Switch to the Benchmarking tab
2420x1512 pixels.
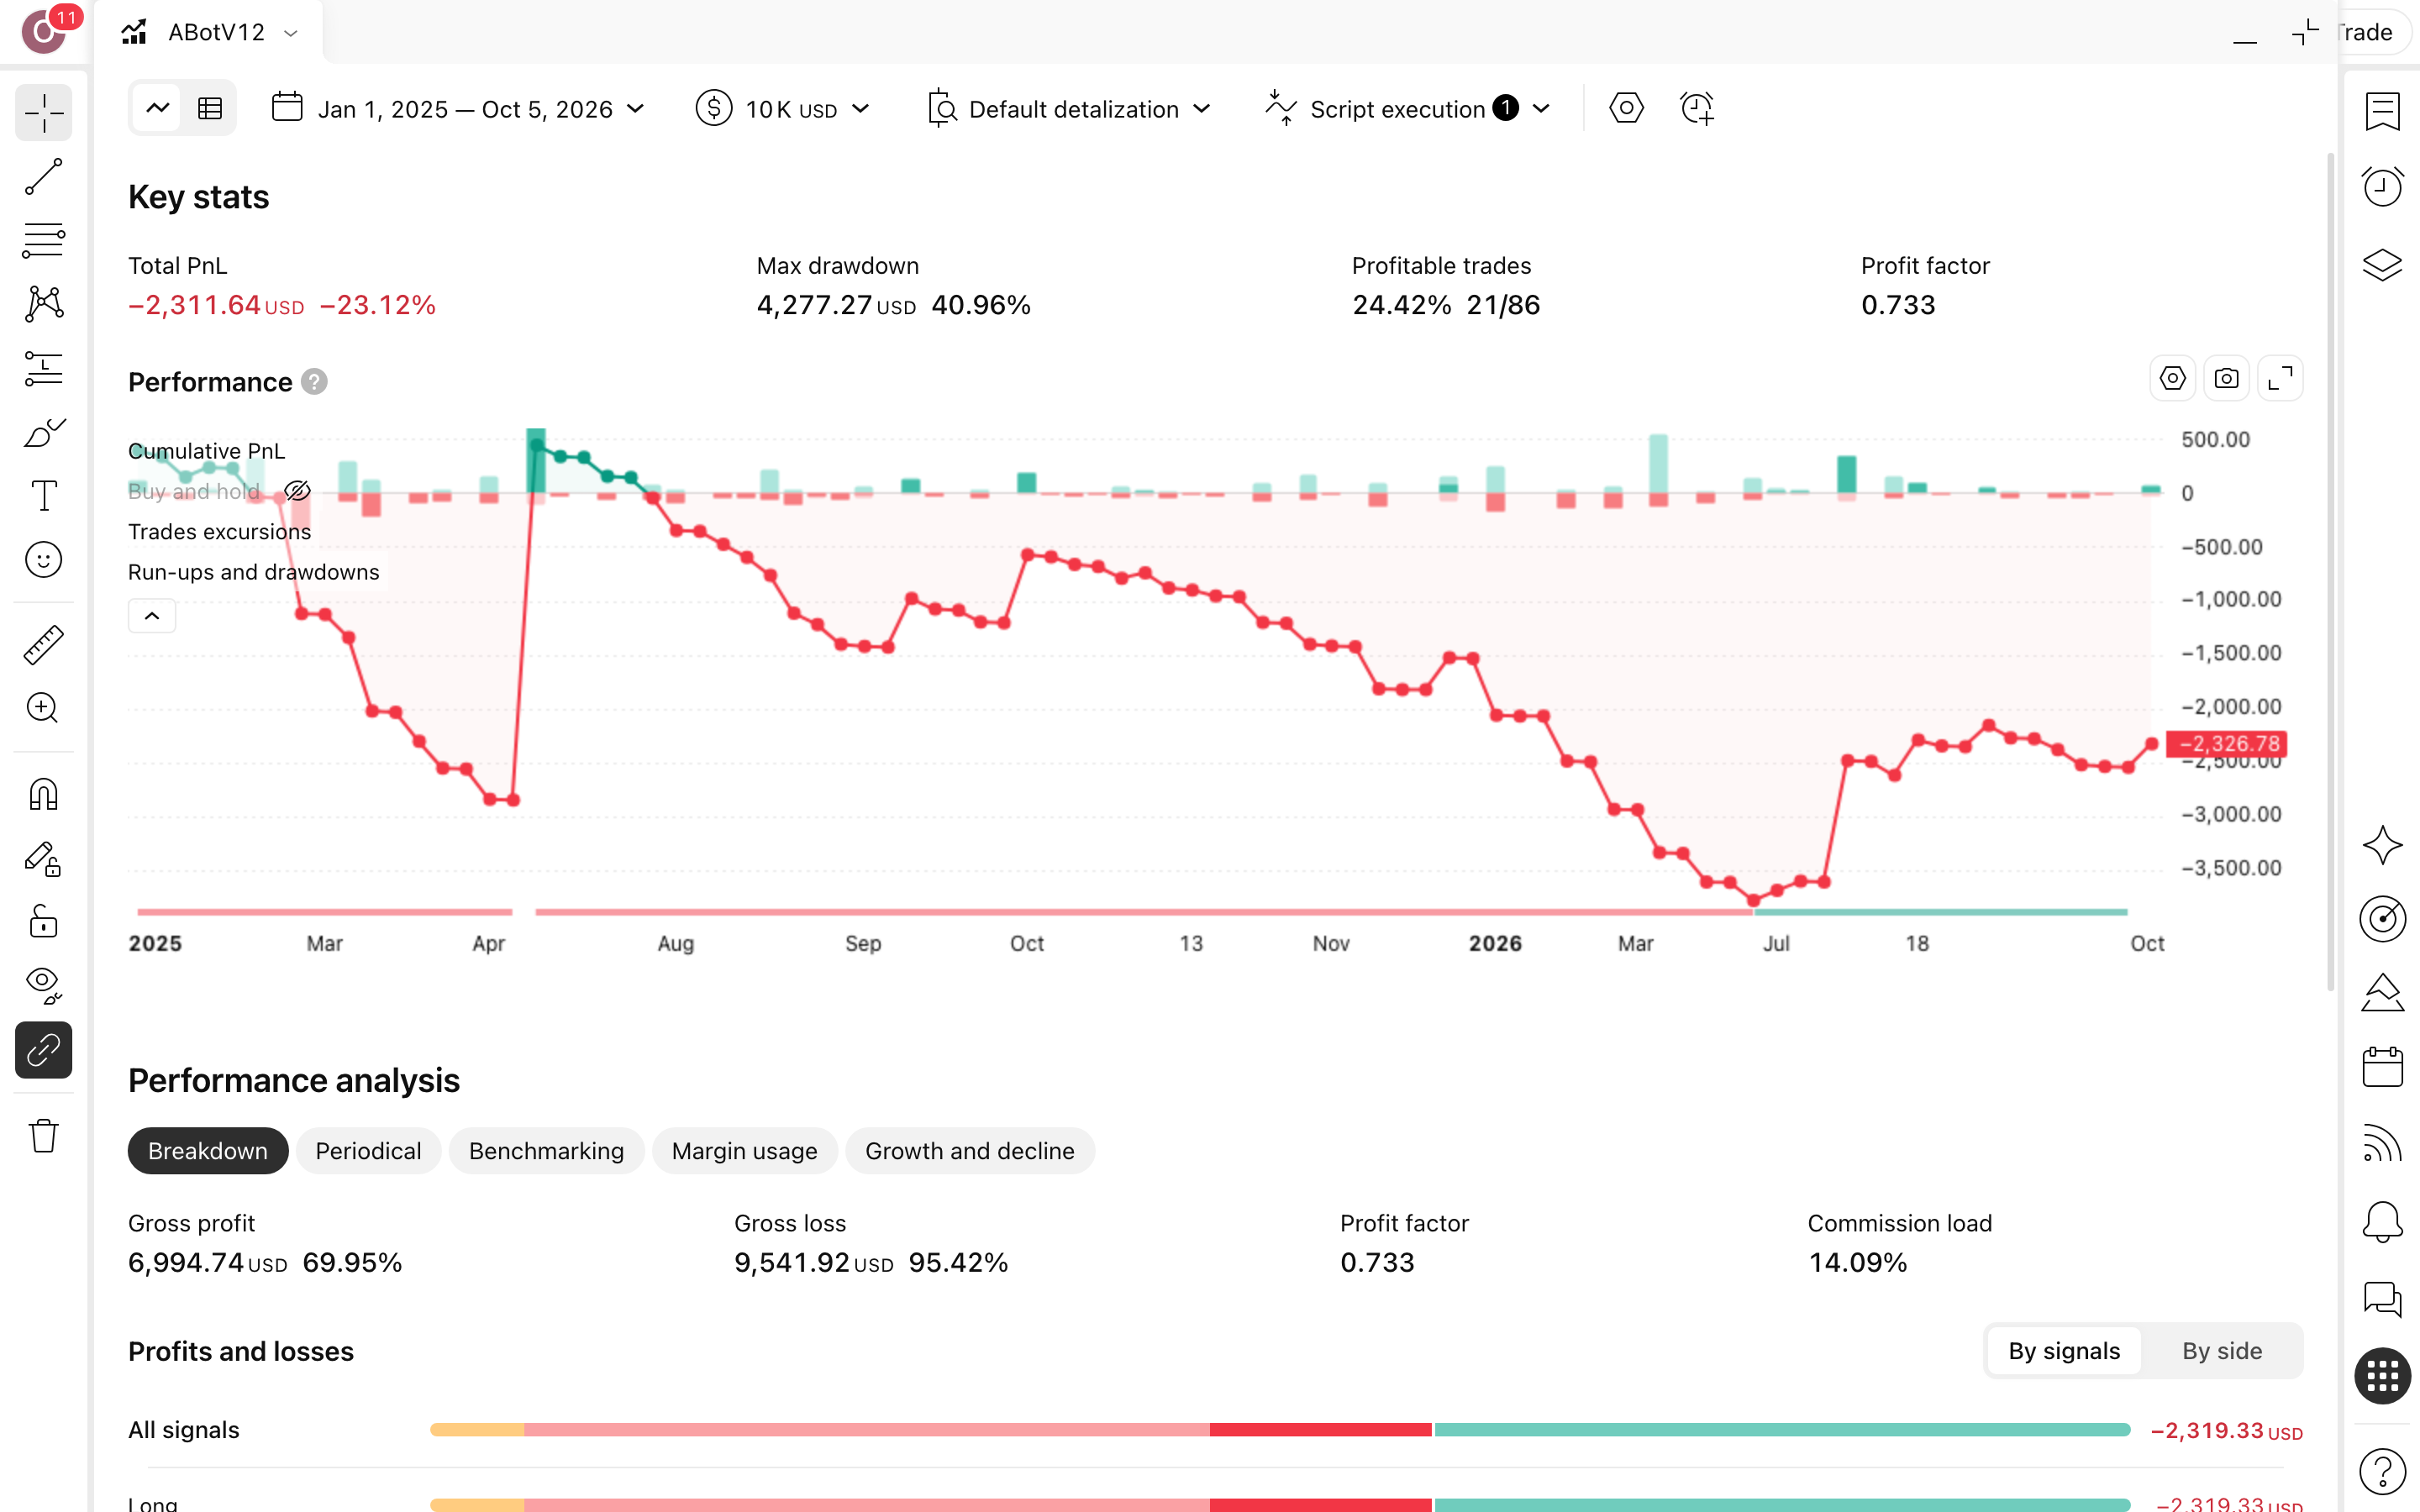click(x=546, y=1151)
